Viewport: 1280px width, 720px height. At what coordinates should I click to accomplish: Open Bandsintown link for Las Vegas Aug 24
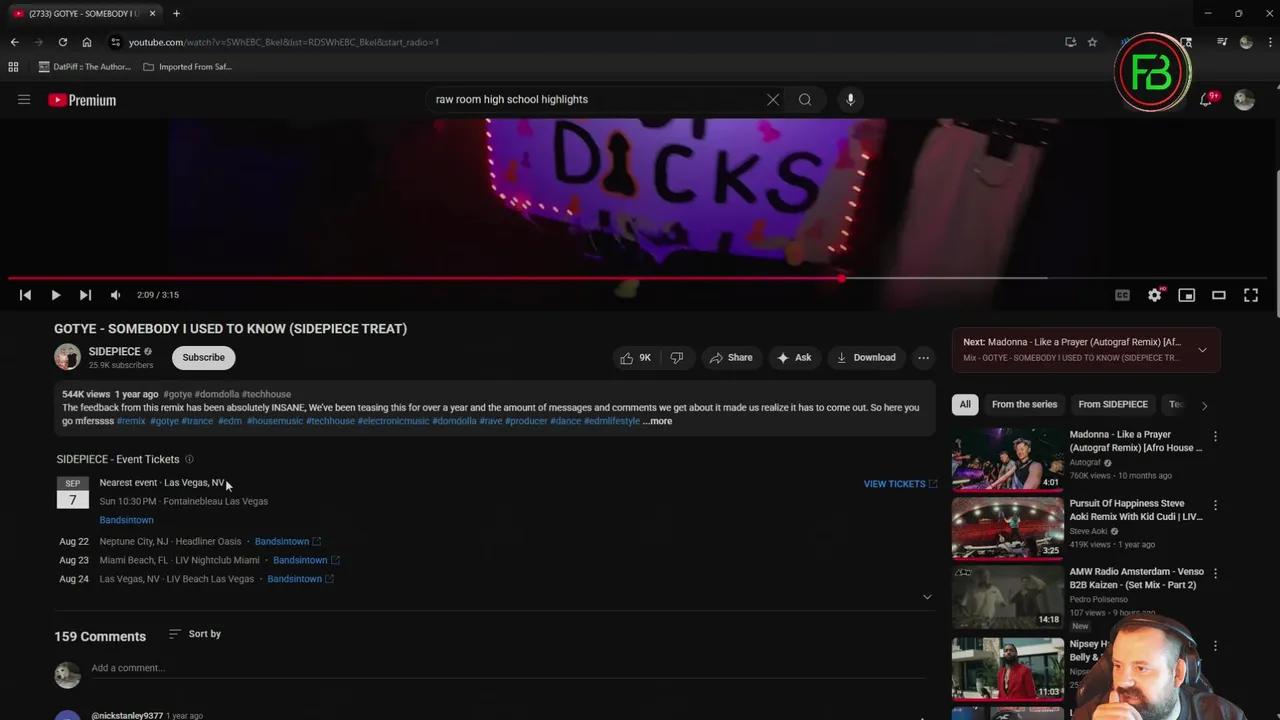(300, 579)
